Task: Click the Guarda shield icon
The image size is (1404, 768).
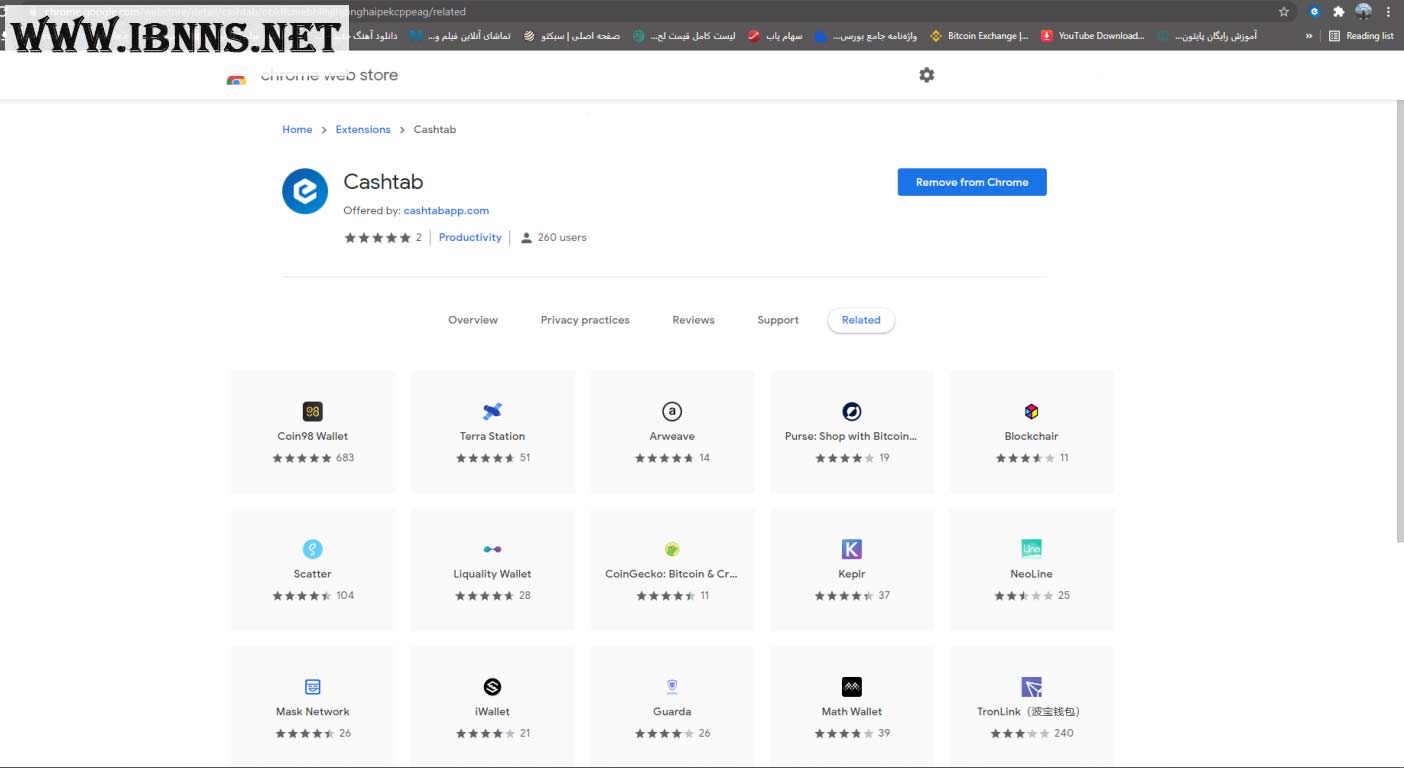Action: [x=672, y=687]
